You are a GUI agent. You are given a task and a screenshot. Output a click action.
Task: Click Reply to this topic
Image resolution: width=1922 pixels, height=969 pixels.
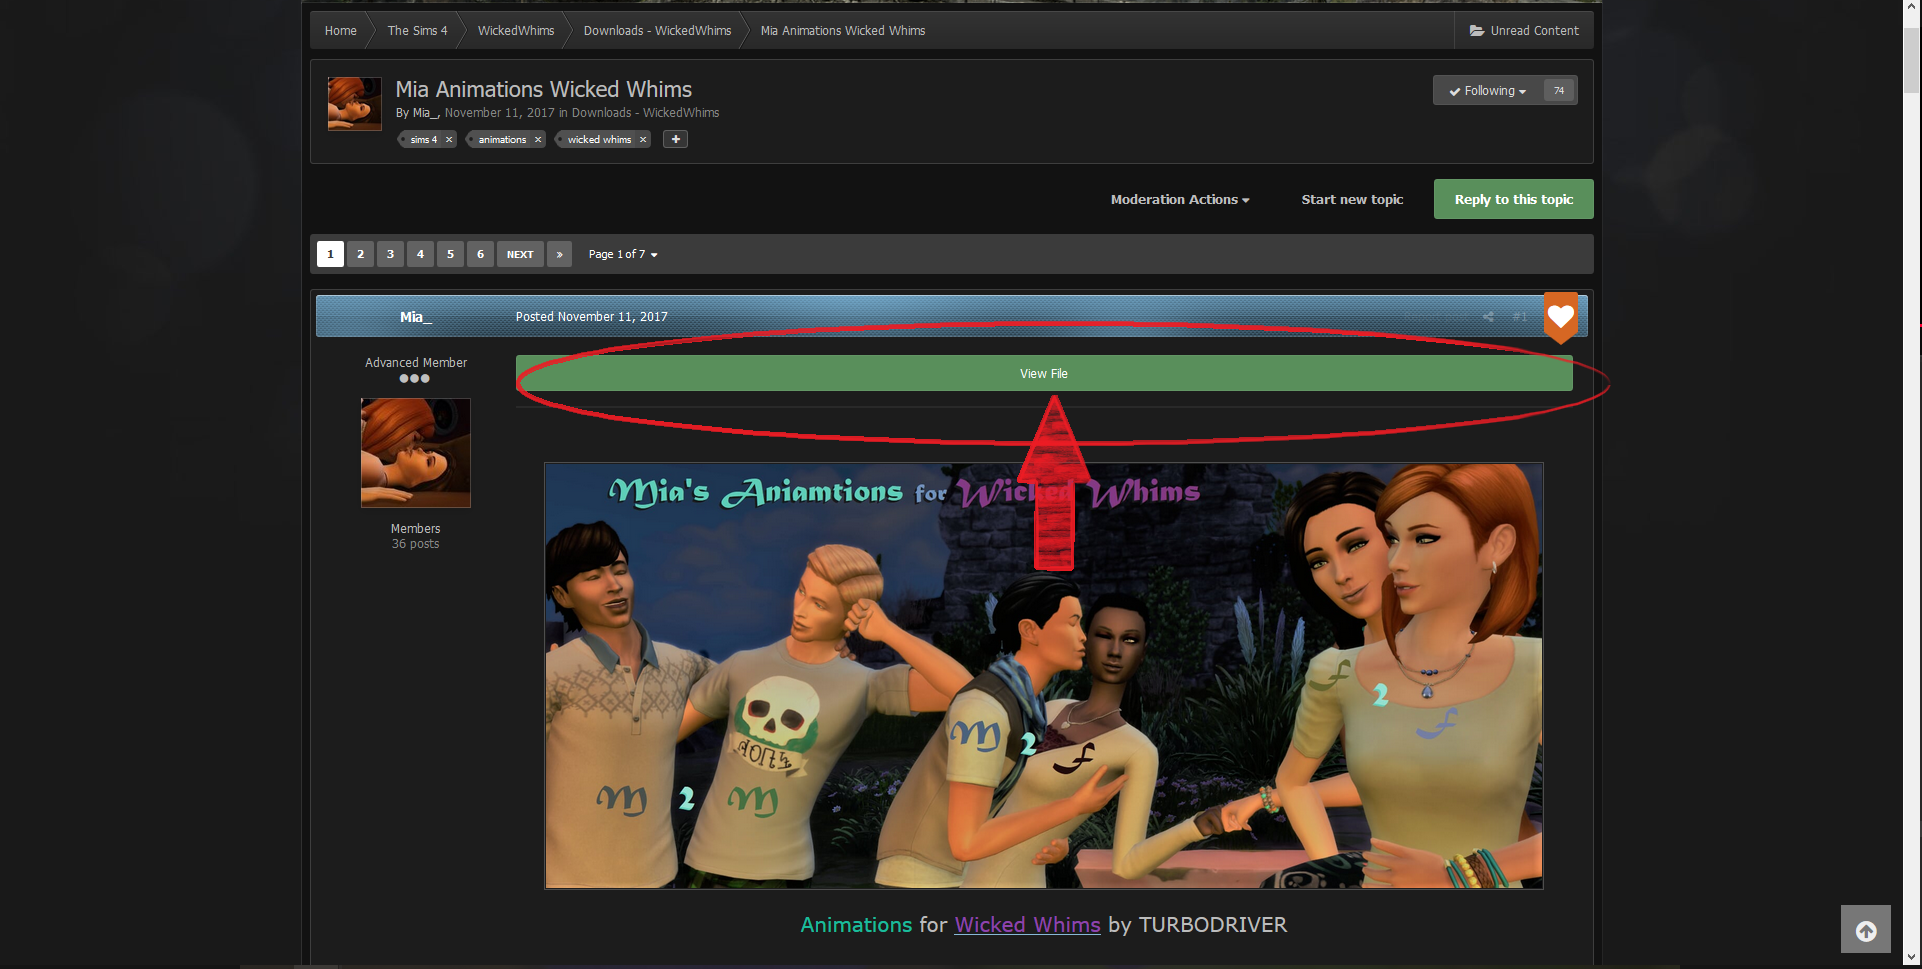[x=1514, y=199]
